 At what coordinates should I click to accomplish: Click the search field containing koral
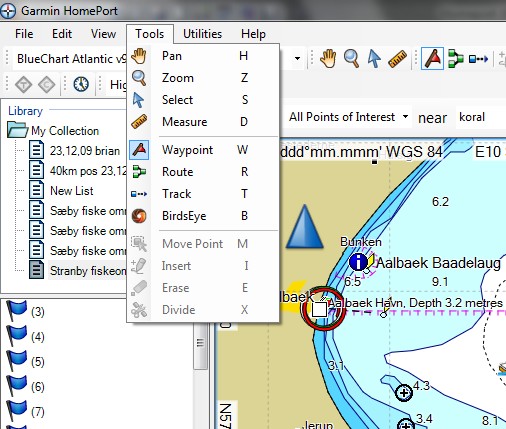pos(480,117)
